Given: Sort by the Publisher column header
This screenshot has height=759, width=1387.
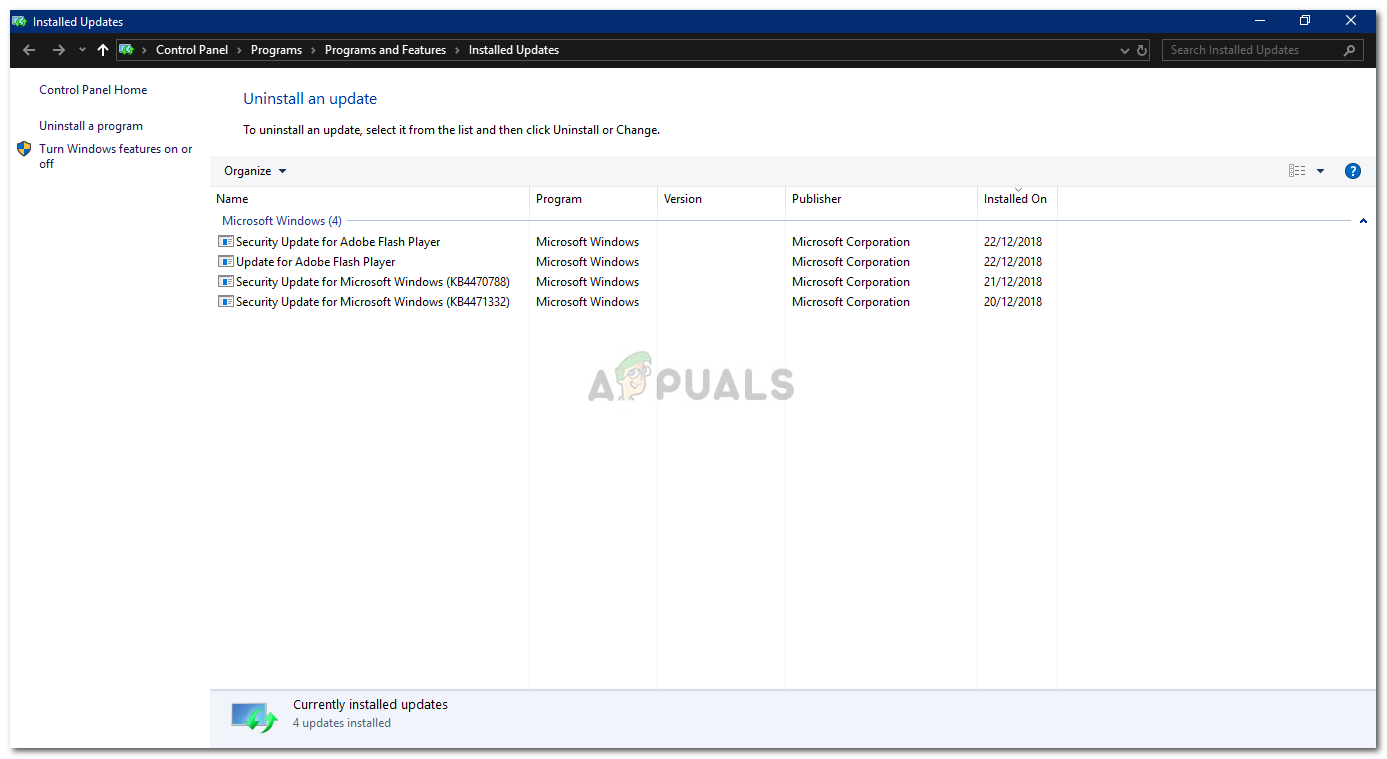Looking at the screenshot, I should tap(881, 199).
